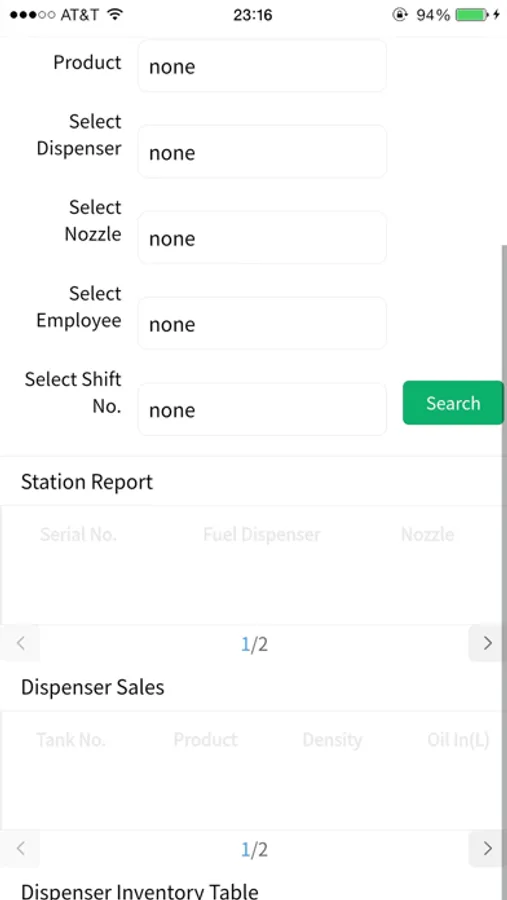Screen dimensions: 507x900
Task: Open the Select Shift No. dropdown
Action: coord(262,409)
